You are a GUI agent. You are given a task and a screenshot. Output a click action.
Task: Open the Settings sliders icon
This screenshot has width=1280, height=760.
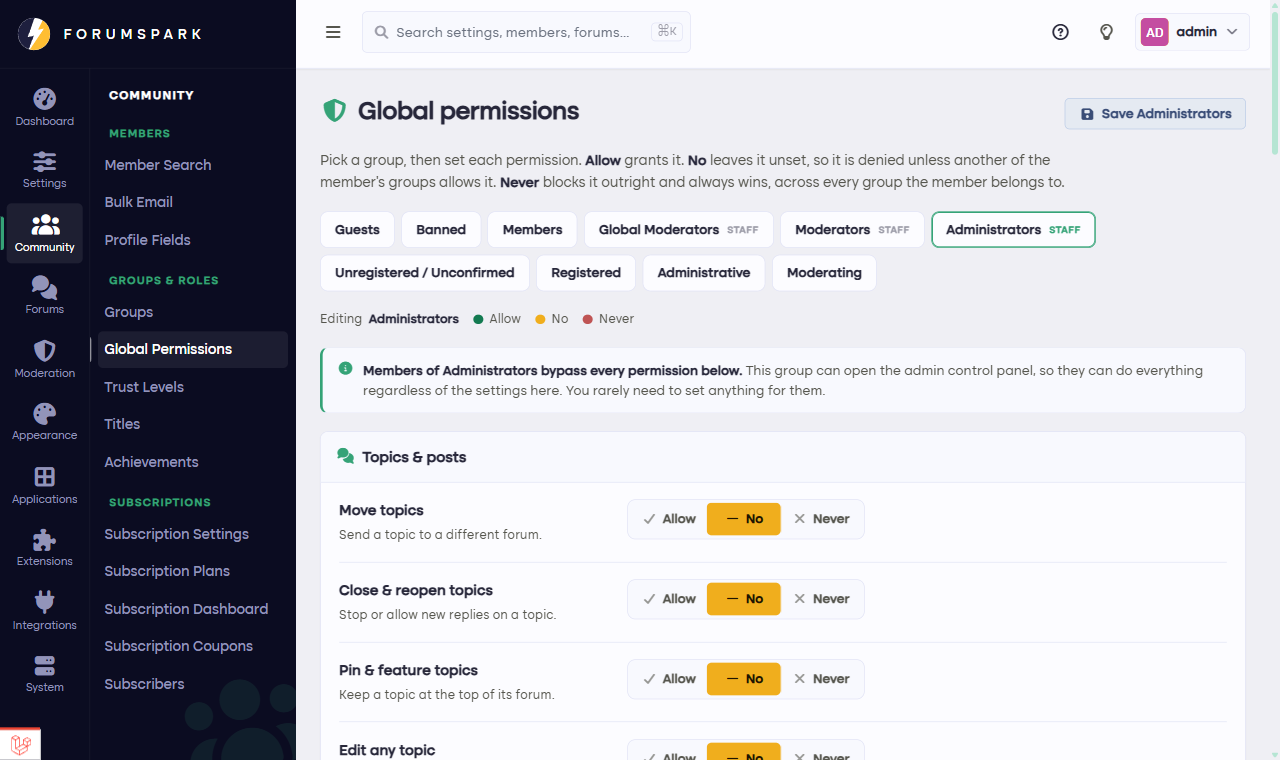pyautogui.click(x=44, y=161)
